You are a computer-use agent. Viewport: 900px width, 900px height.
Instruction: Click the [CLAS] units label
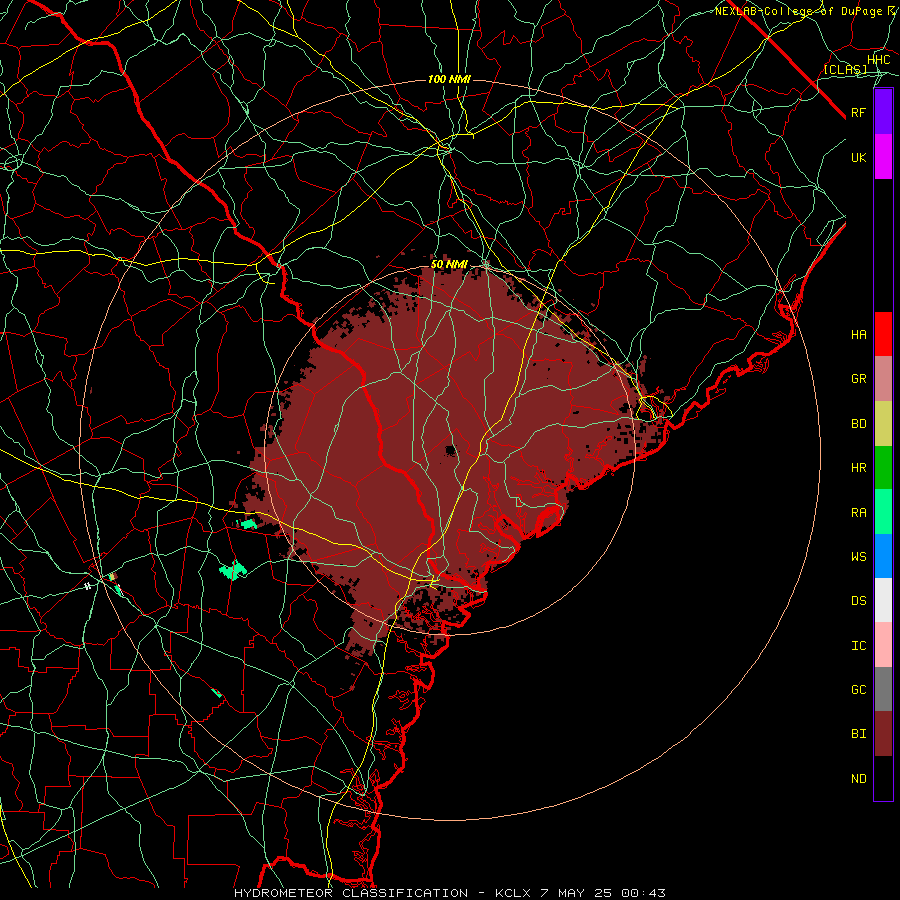845,70
